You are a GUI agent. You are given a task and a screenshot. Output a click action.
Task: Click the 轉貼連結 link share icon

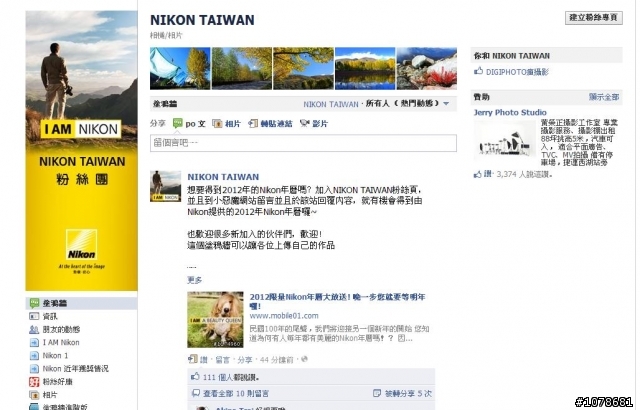pos(253,124)
